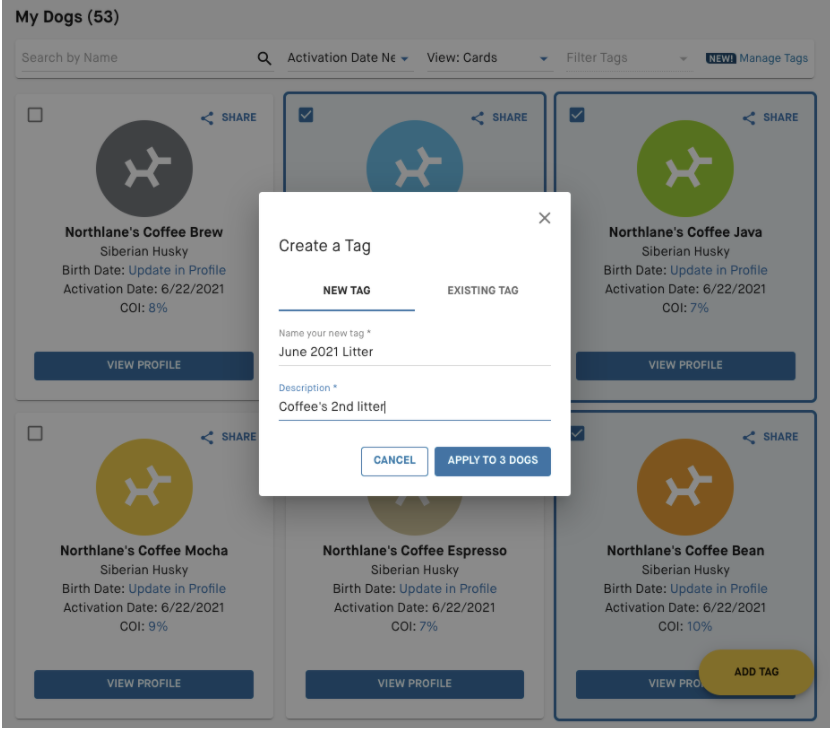Click the Cancel button in dialog

tap(394, 461)
